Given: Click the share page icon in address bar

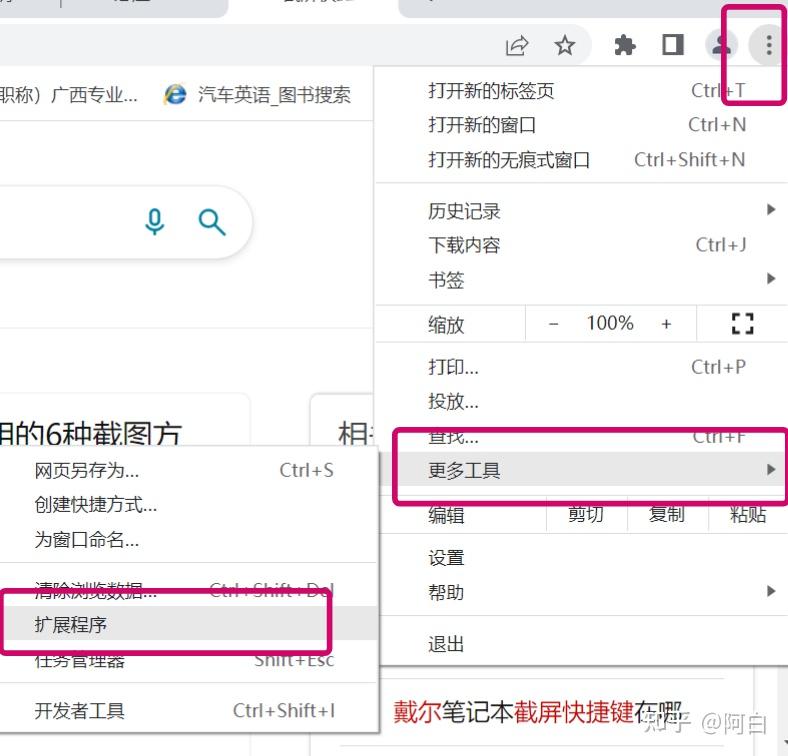Looking at the screenshot, I should tap(517, 46).
